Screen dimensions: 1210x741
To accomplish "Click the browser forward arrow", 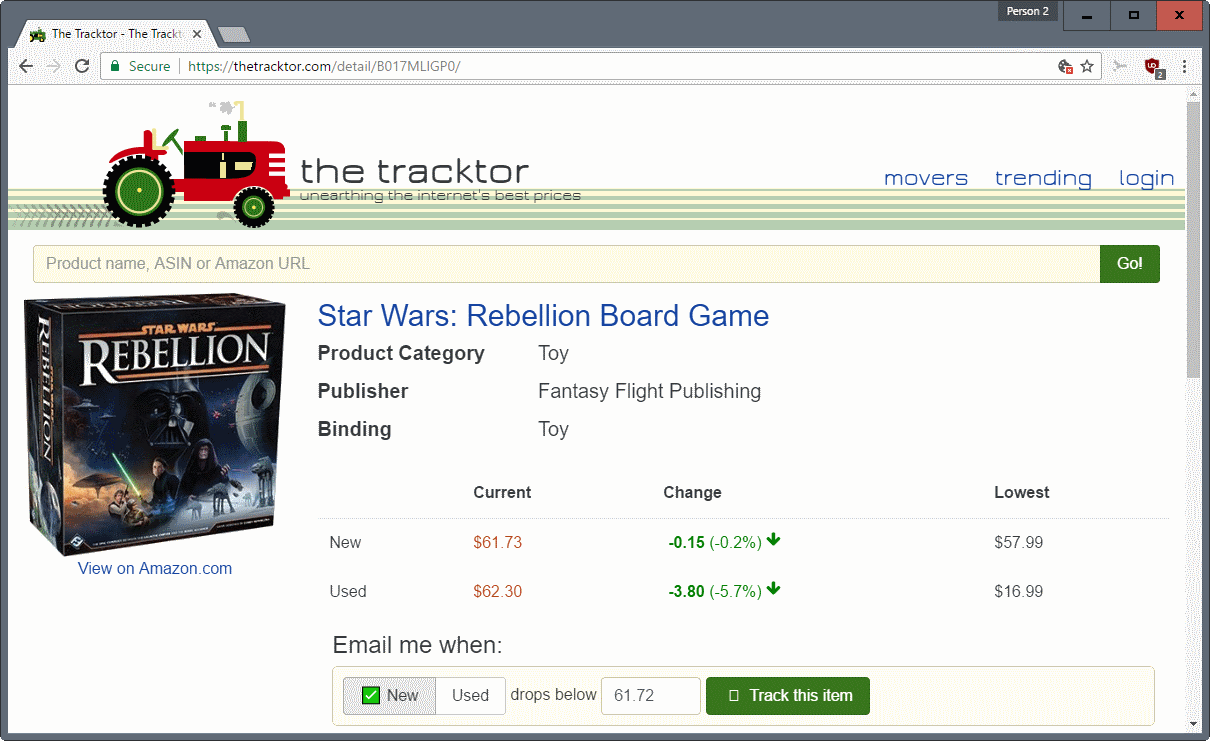I will (x=54, y=66).
